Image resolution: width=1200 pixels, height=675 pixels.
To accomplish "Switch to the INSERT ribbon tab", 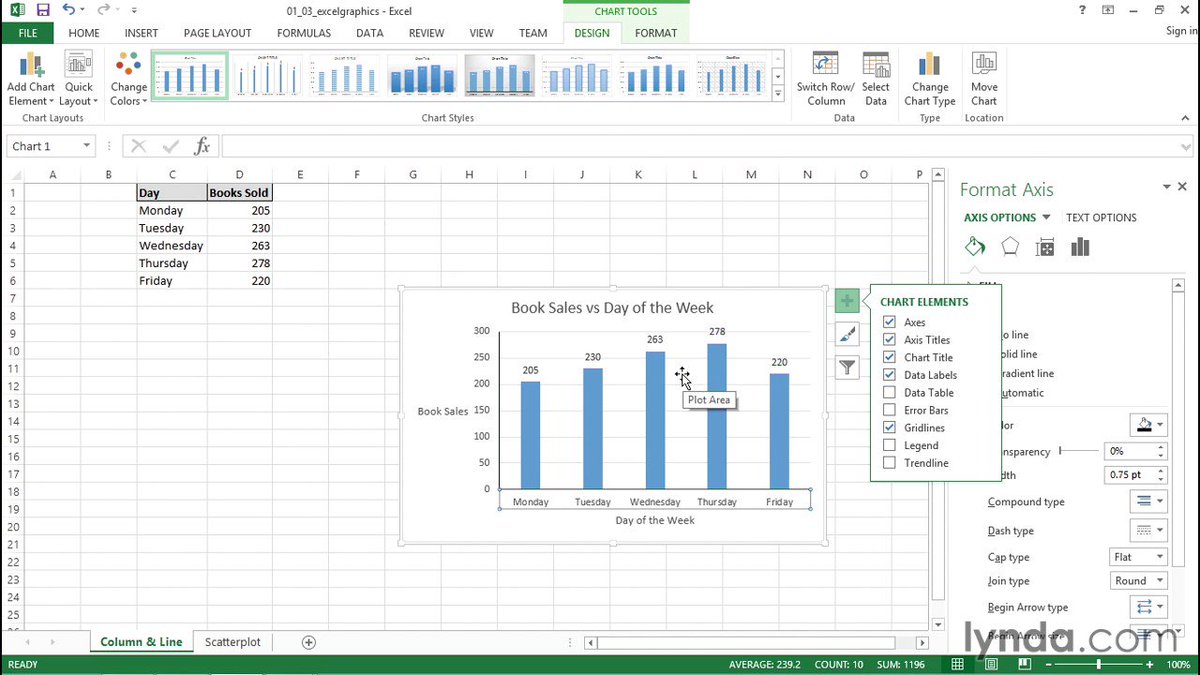I will (x=141, y=33).
